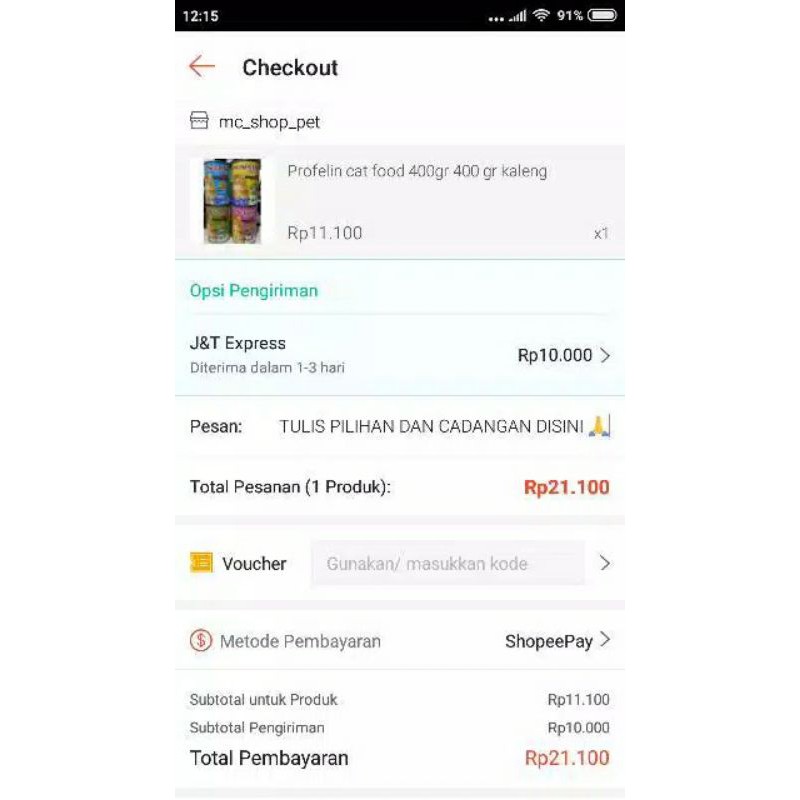
Task: Tap the cellular signal bars icon
Action: pos(518,16)
